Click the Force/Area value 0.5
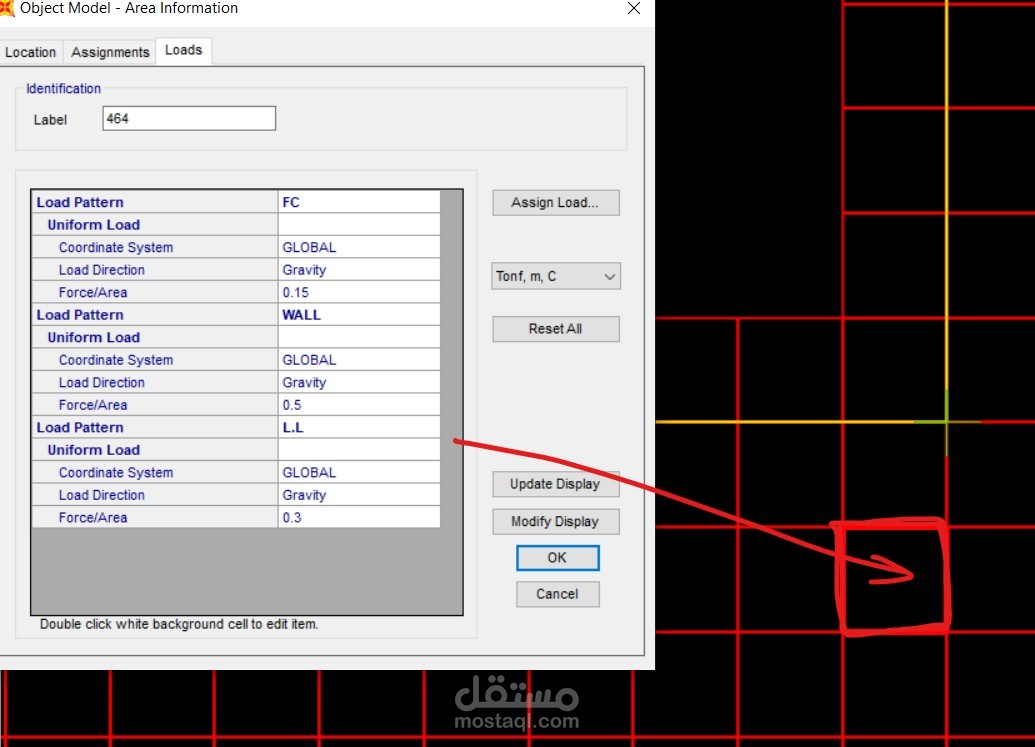 [x=359, y=405]
